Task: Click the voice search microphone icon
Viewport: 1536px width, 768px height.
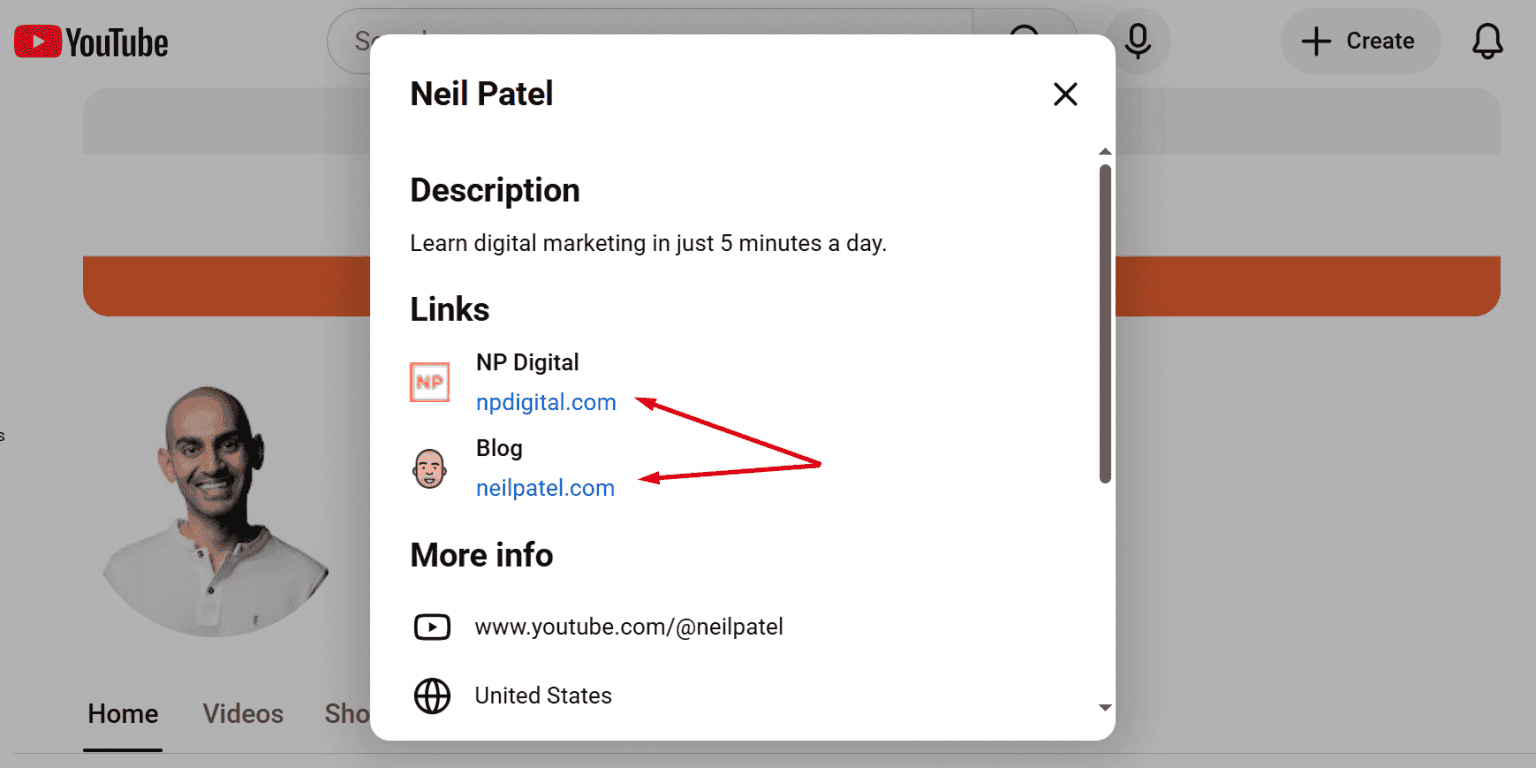Action: [x=1137, y=41]
